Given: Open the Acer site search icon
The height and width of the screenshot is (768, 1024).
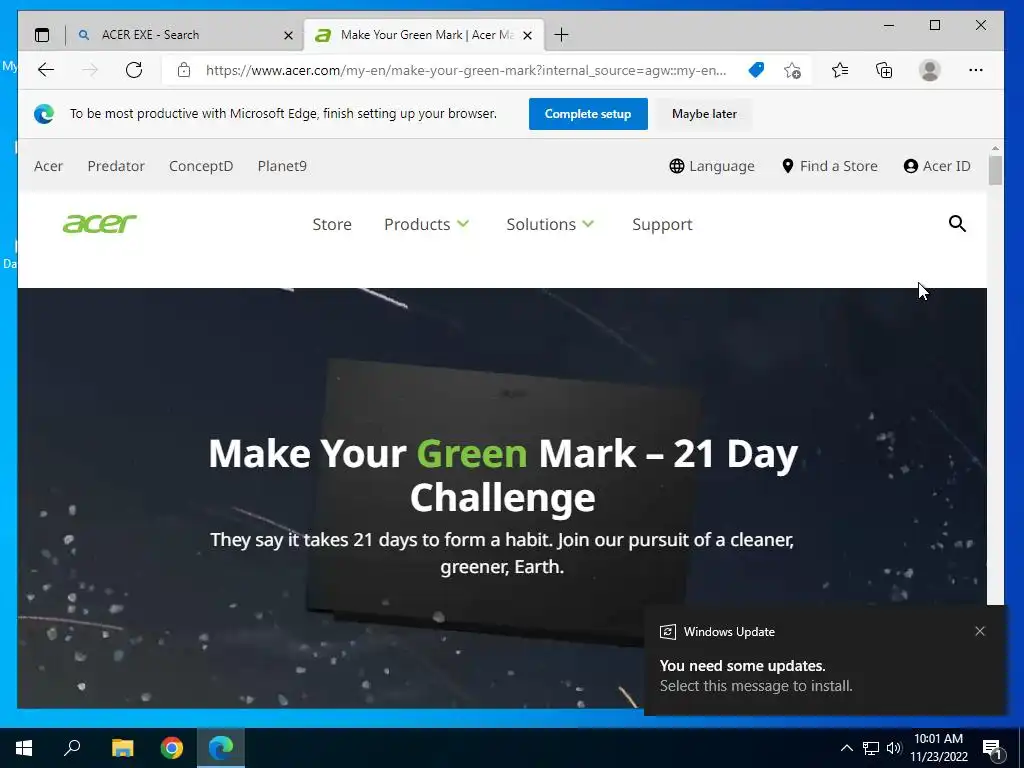Looking at the screenshot, I should 957,224.
